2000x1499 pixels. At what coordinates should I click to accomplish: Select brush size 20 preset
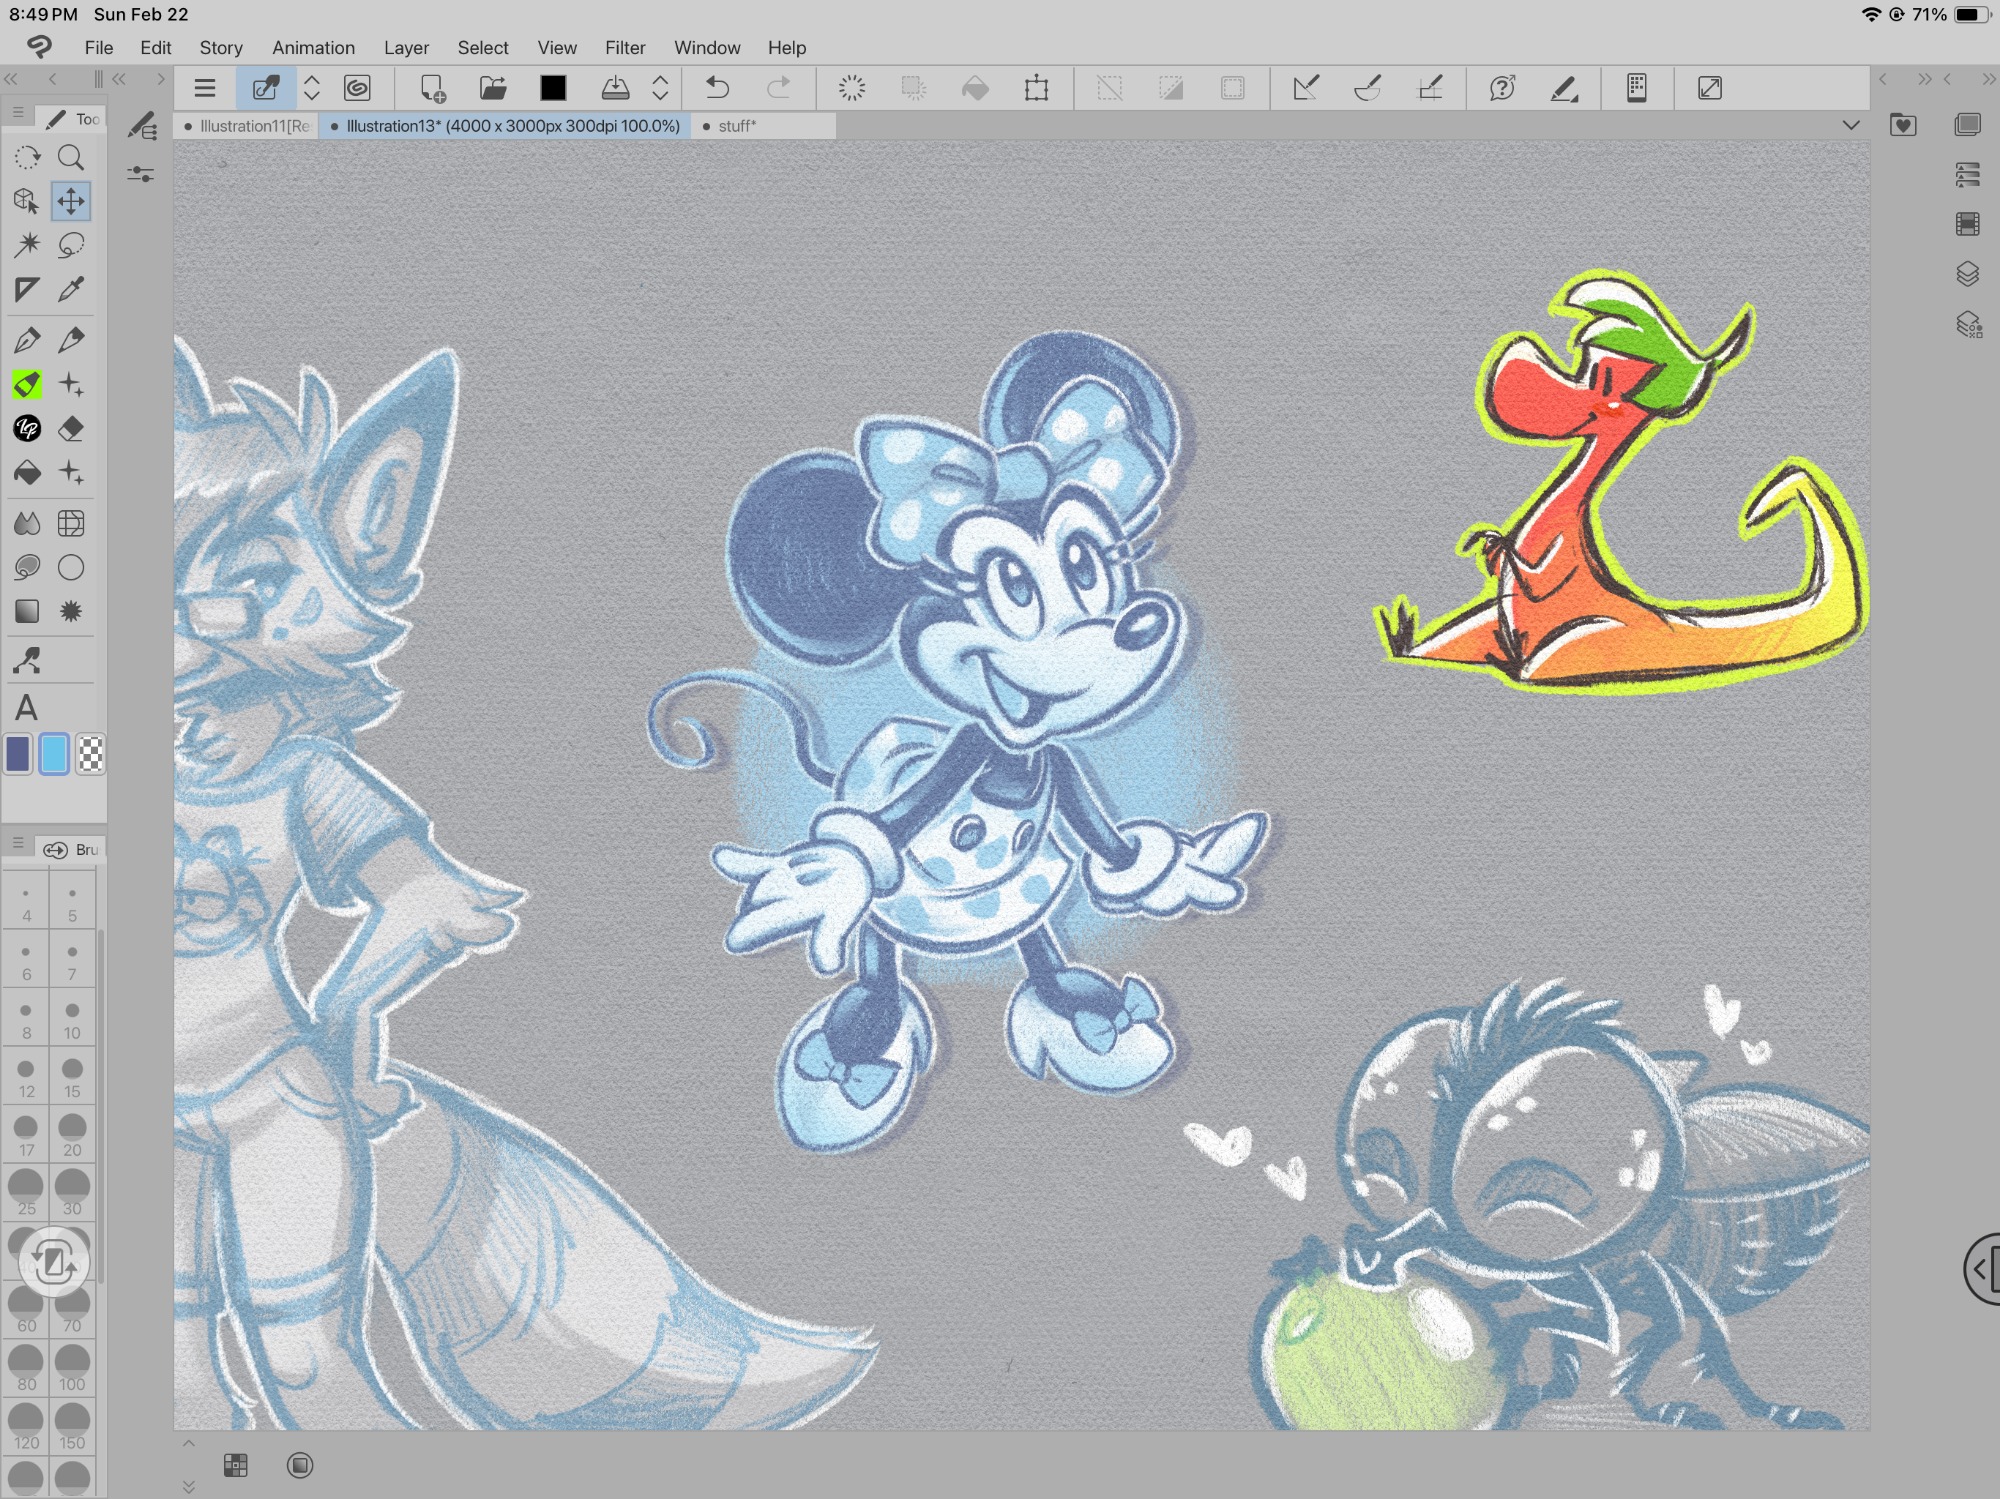click(72, 1135)
